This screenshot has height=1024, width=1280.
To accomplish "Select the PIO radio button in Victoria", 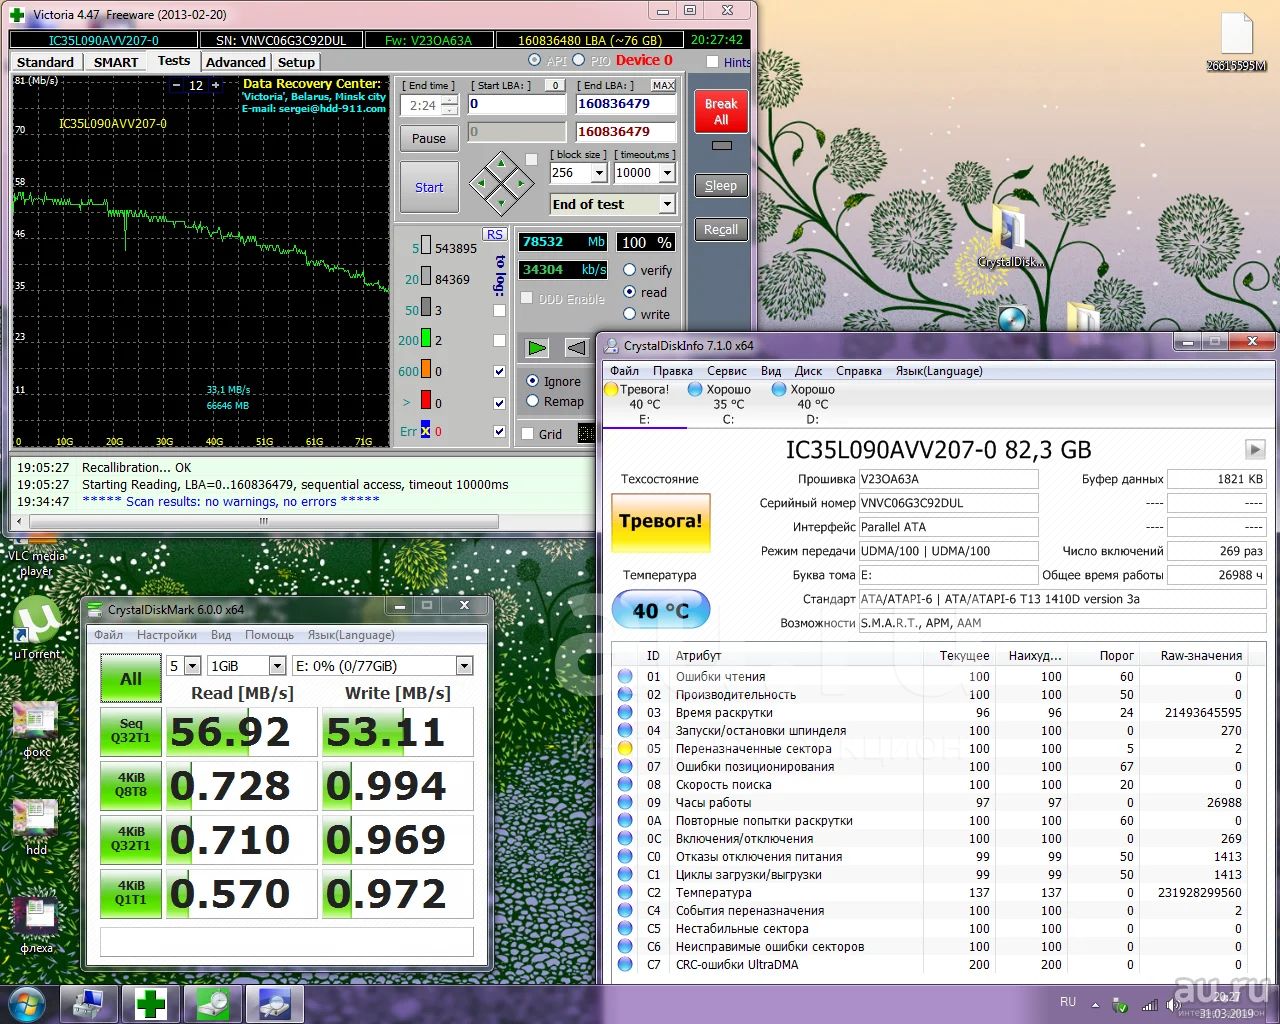I will coord(578,61).
